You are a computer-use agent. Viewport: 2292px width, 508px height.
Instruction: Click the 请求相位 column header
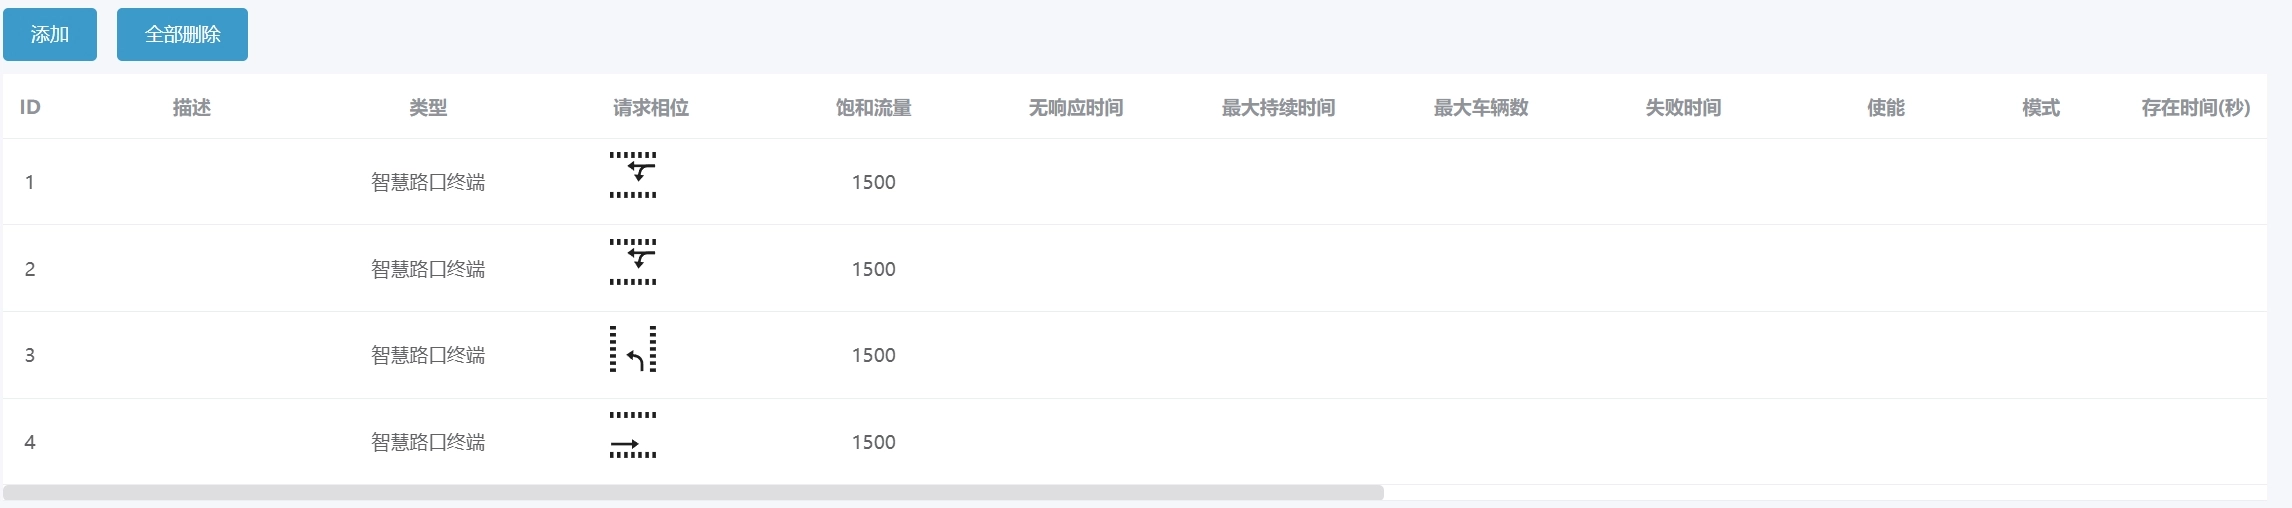coord(651,108)
